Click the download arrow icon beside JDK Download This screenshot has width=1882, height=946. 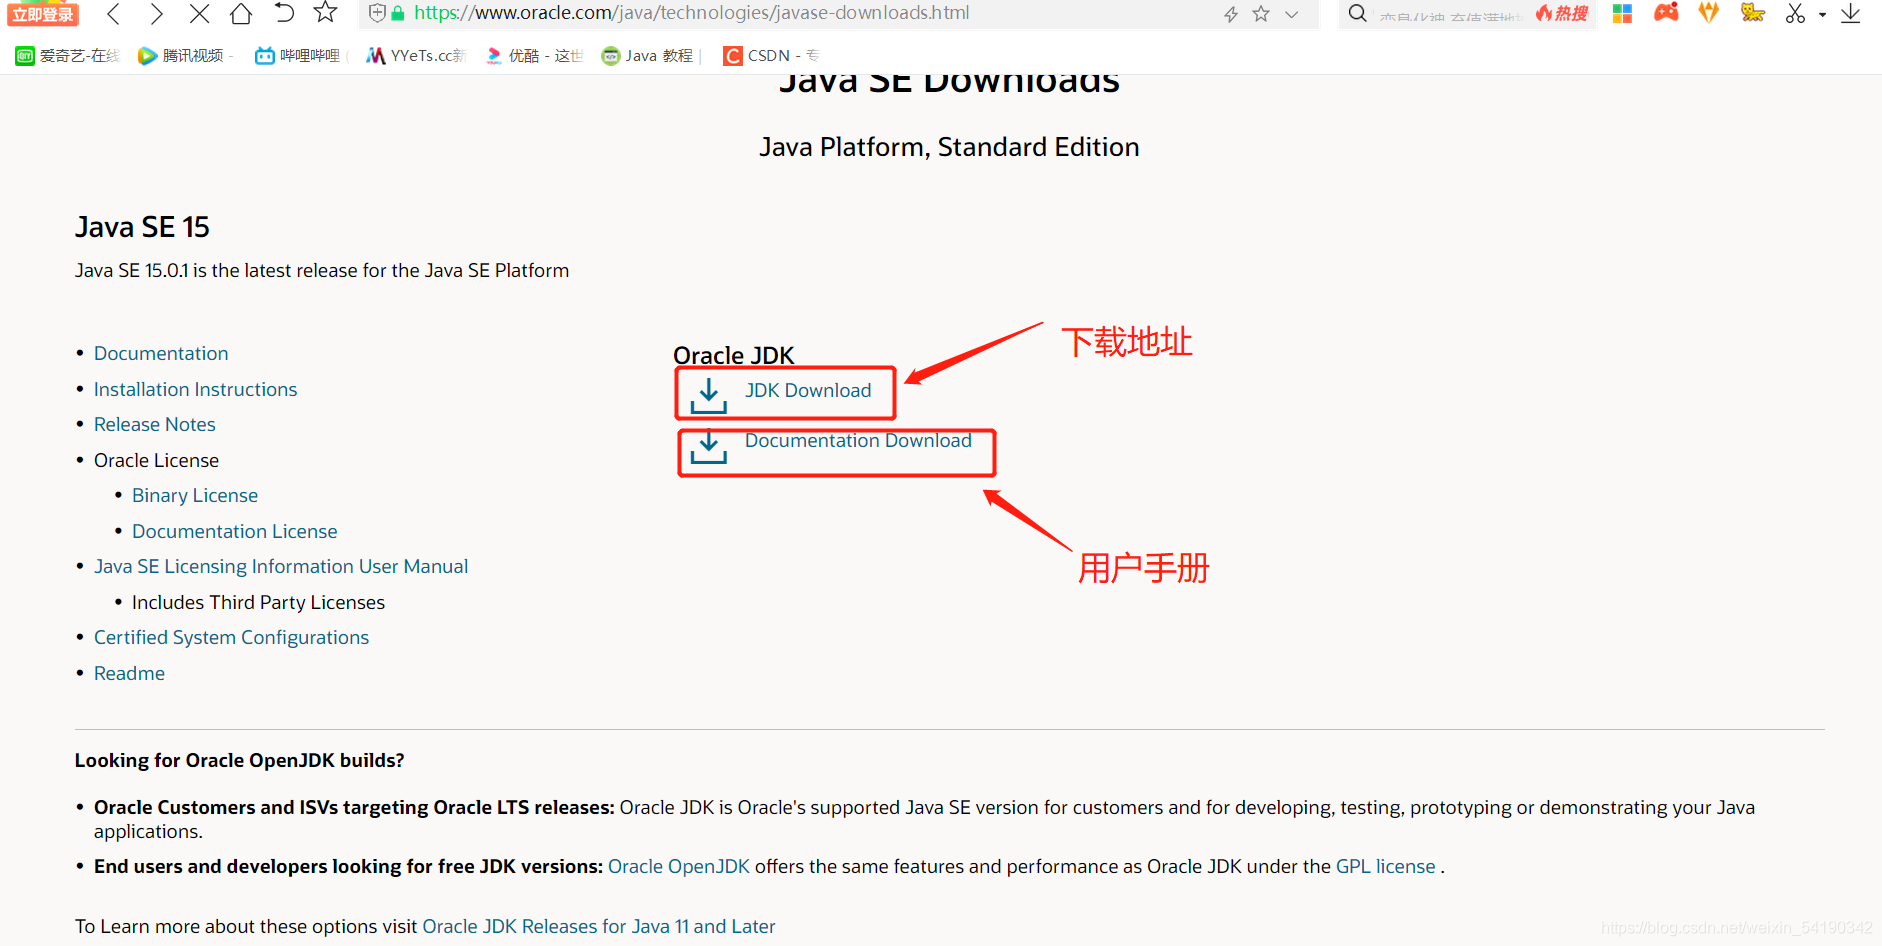(x=709, y=395)
